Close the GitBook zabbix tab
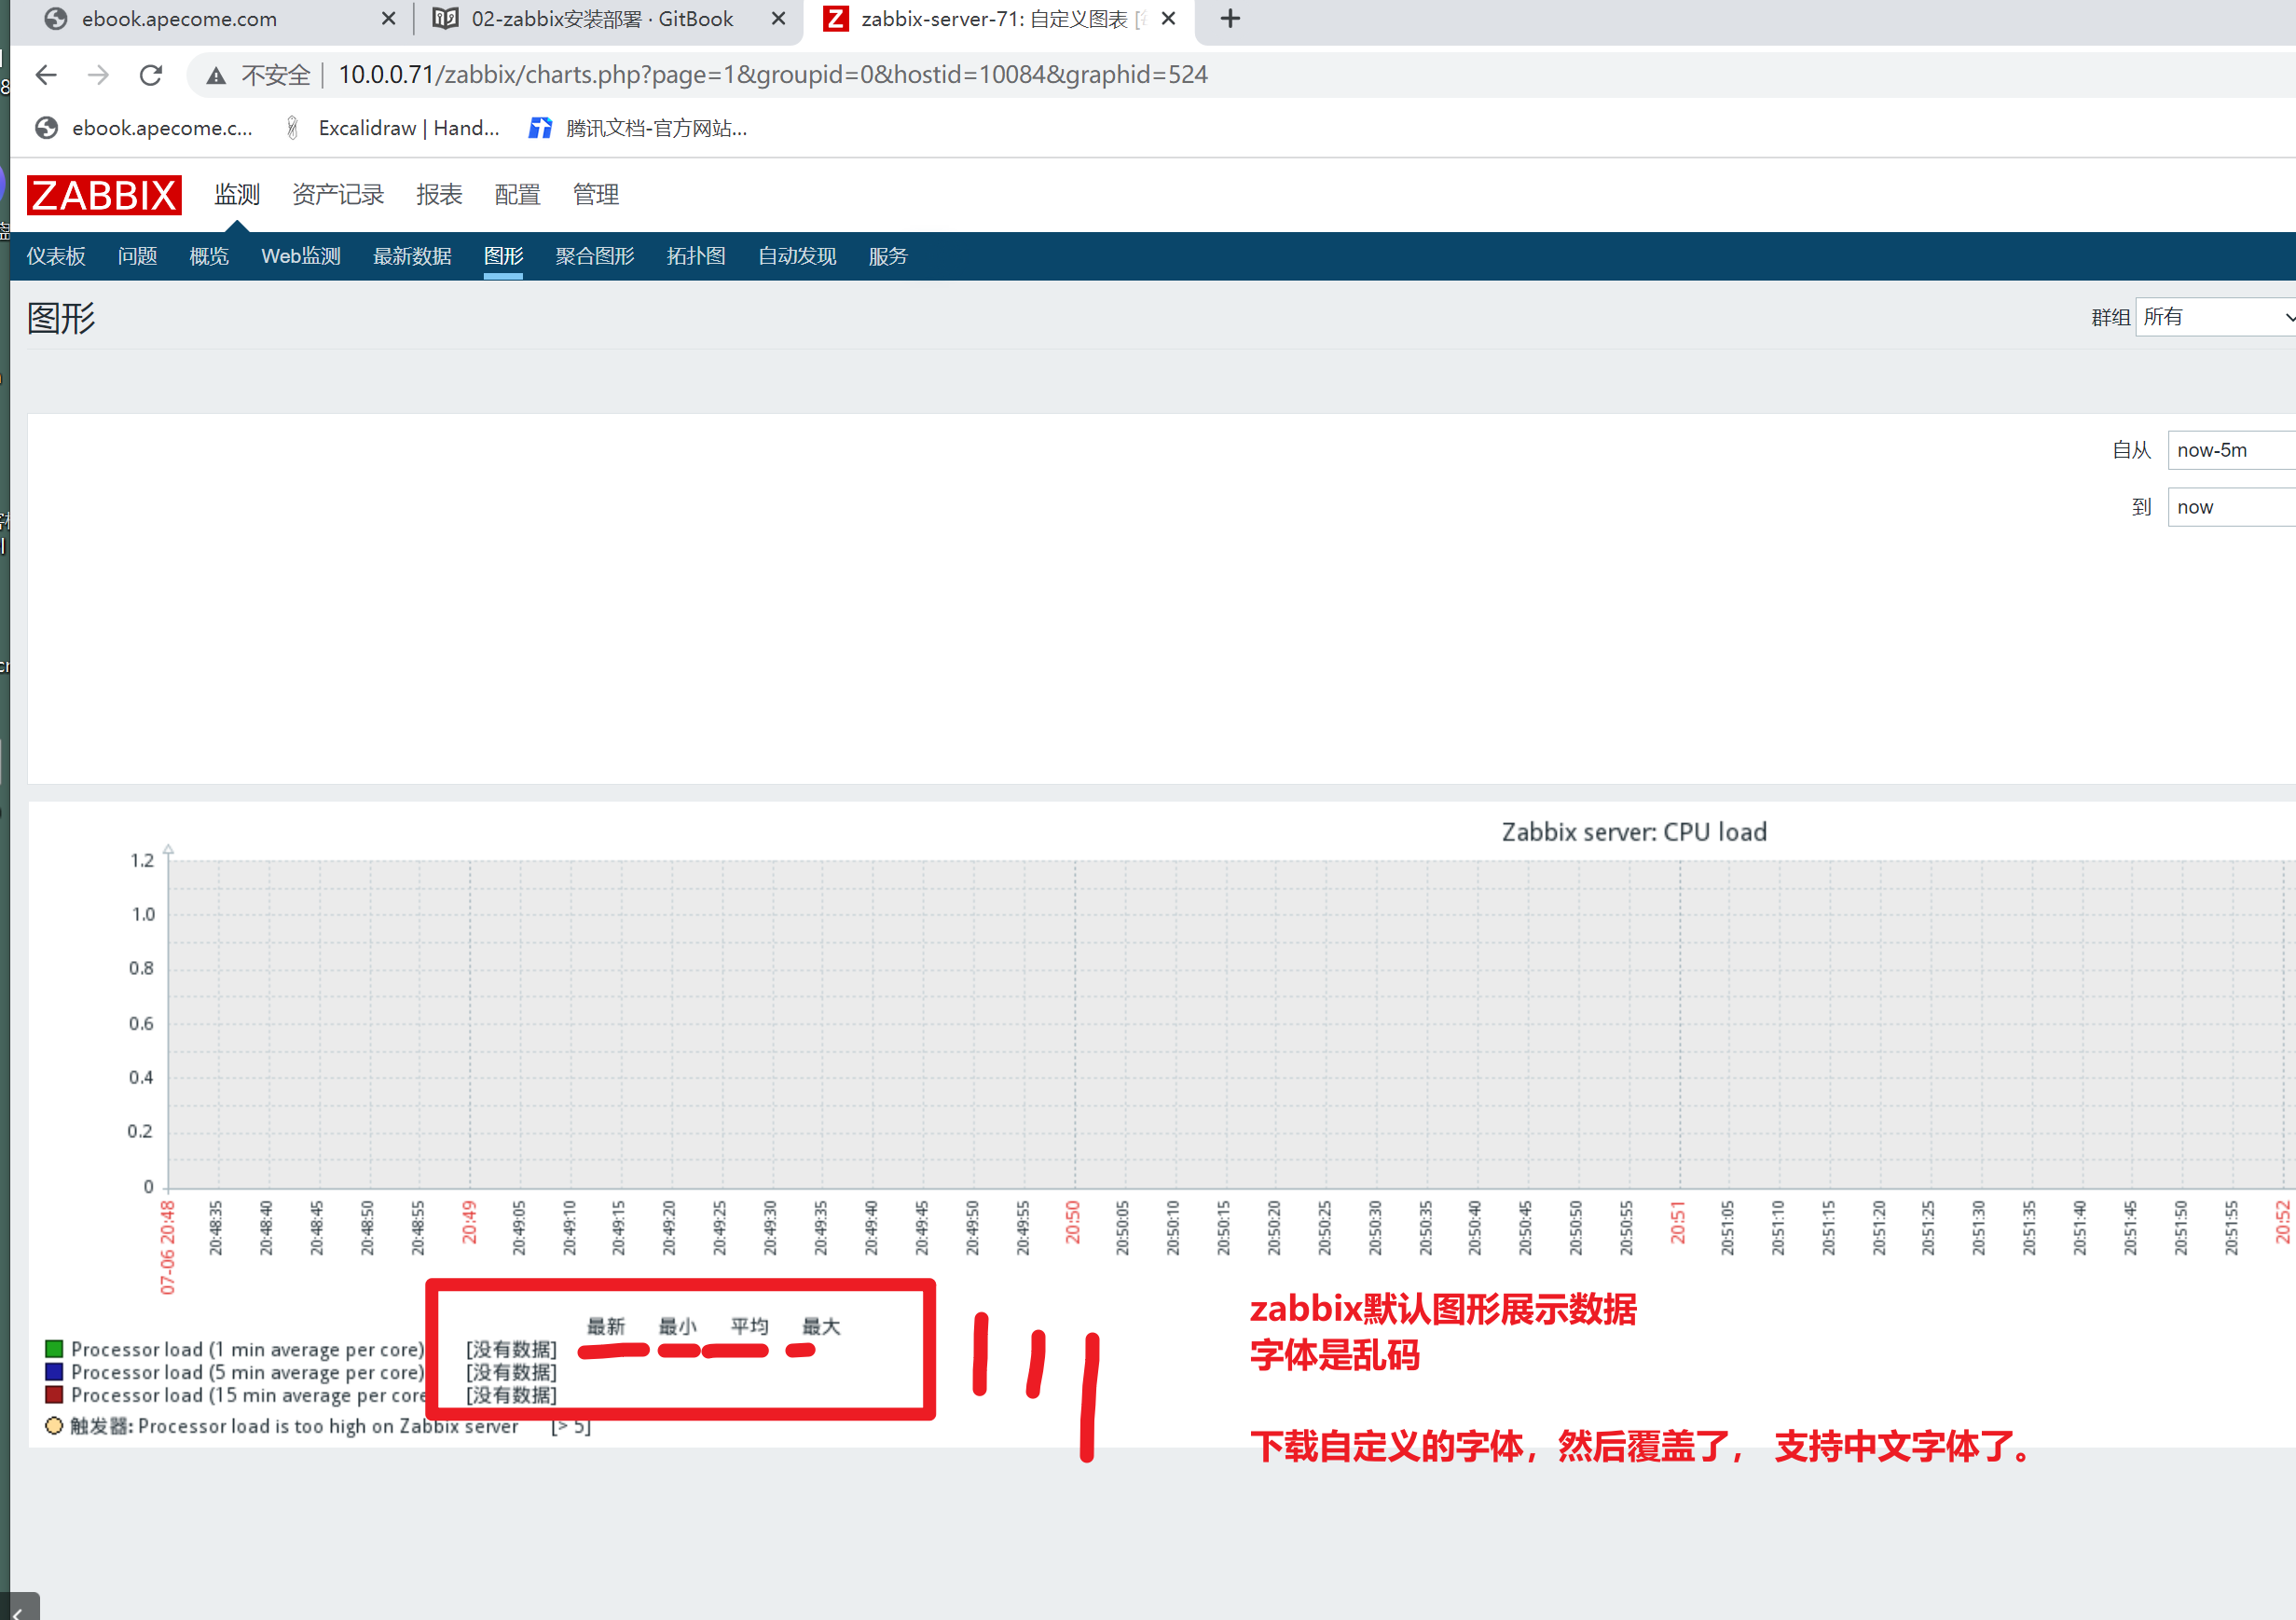Image resolution: width=2296 pixels, height=1620 pixels. click(x=778, y=19)
